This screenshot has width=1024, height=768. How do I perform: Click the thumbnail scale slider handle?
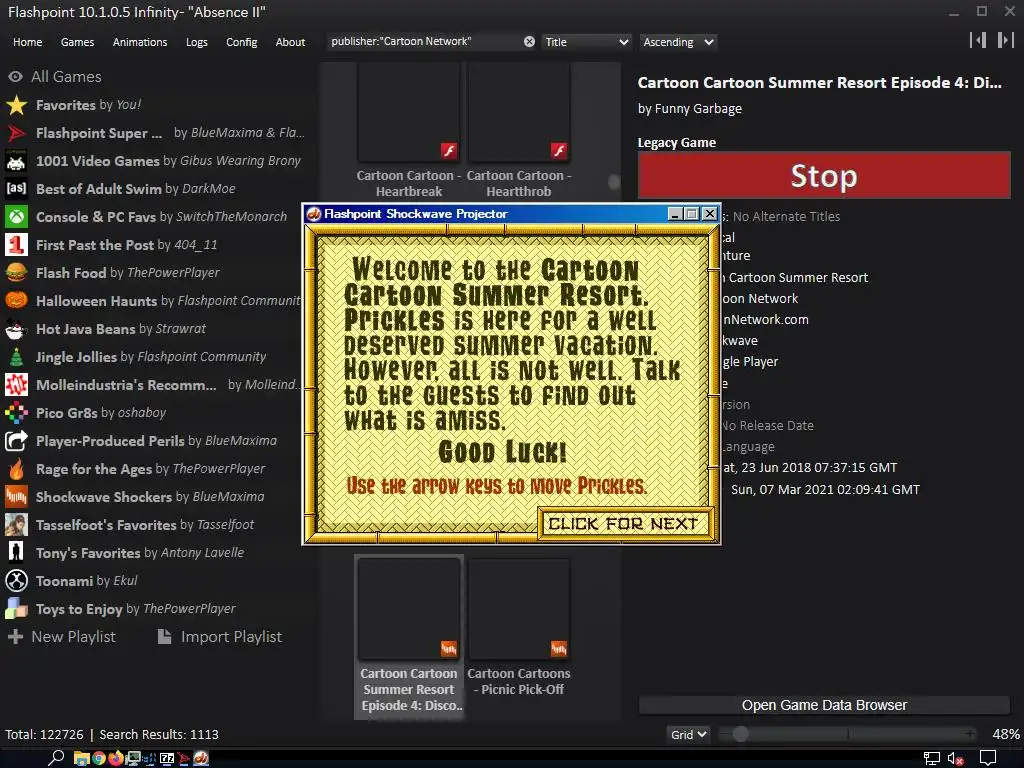tap(740, 734)
